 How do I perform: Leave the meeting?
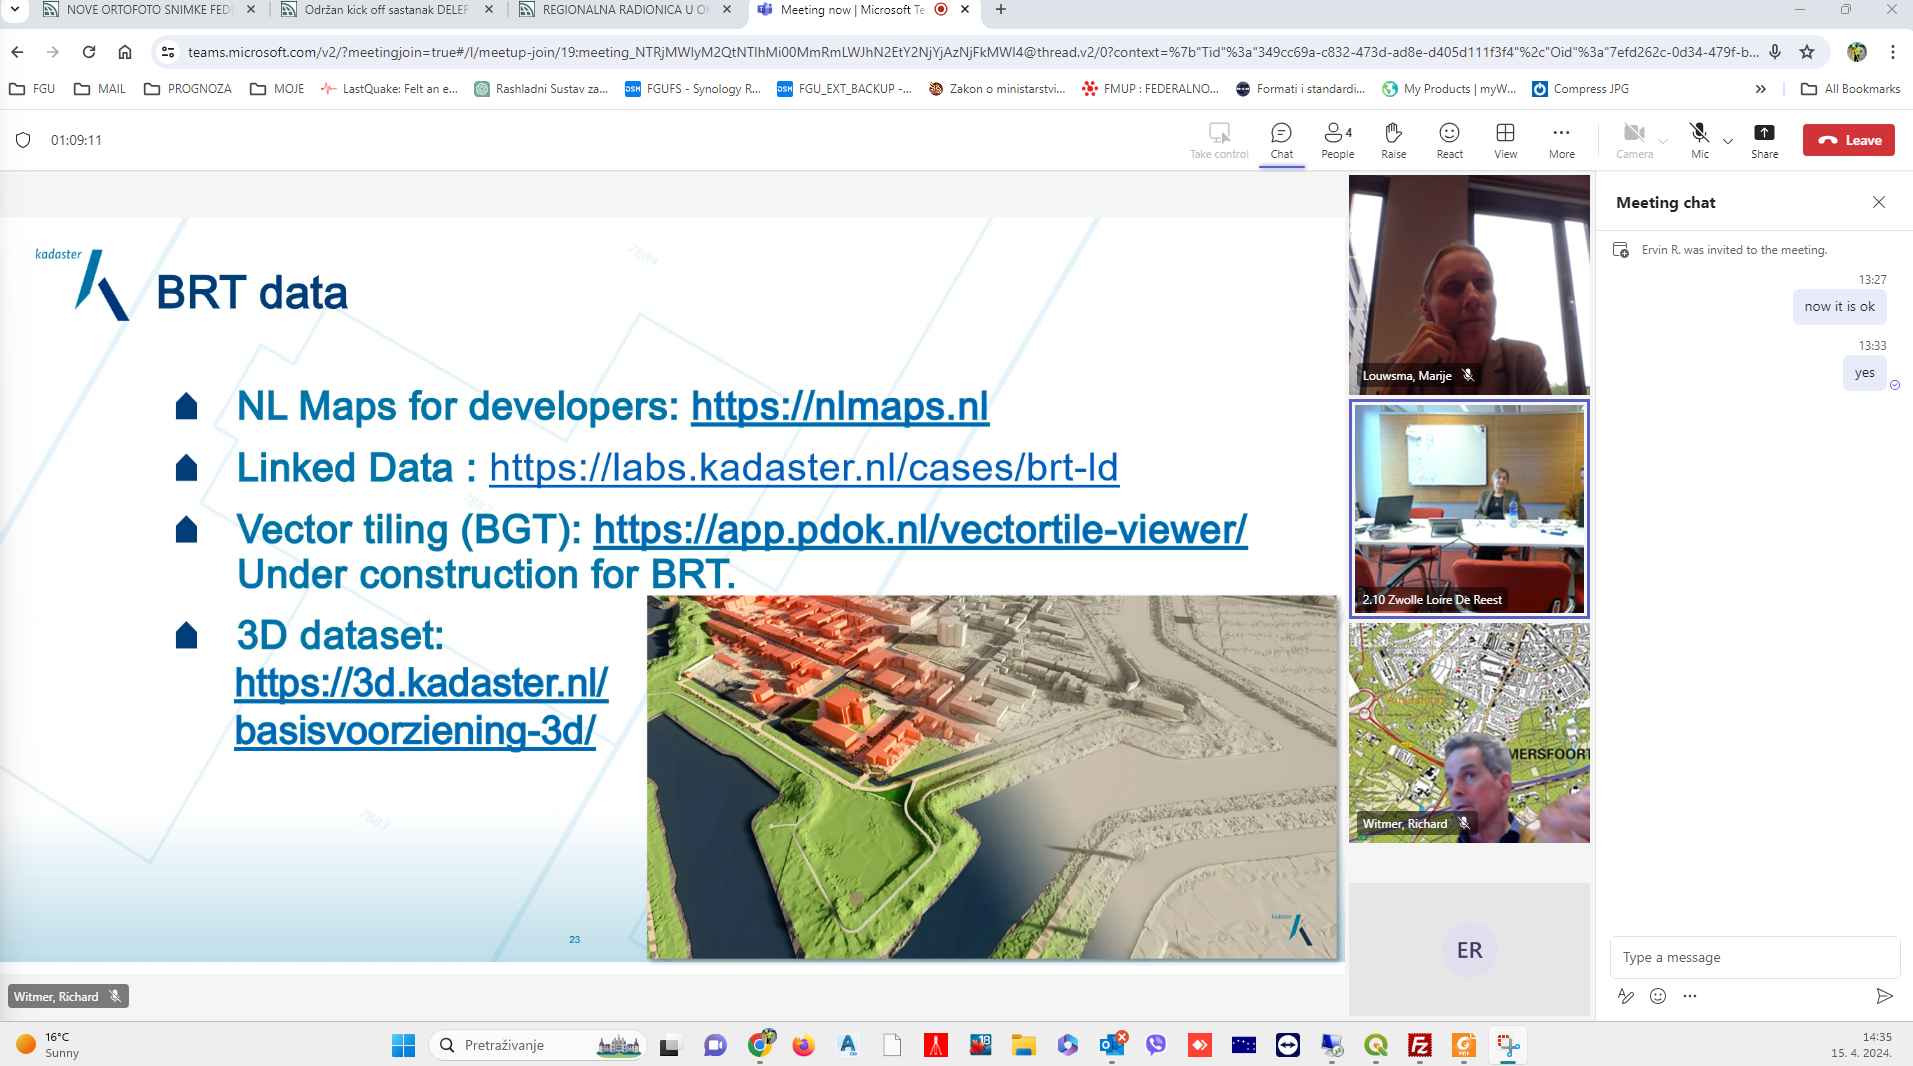tap(1848, 140)
